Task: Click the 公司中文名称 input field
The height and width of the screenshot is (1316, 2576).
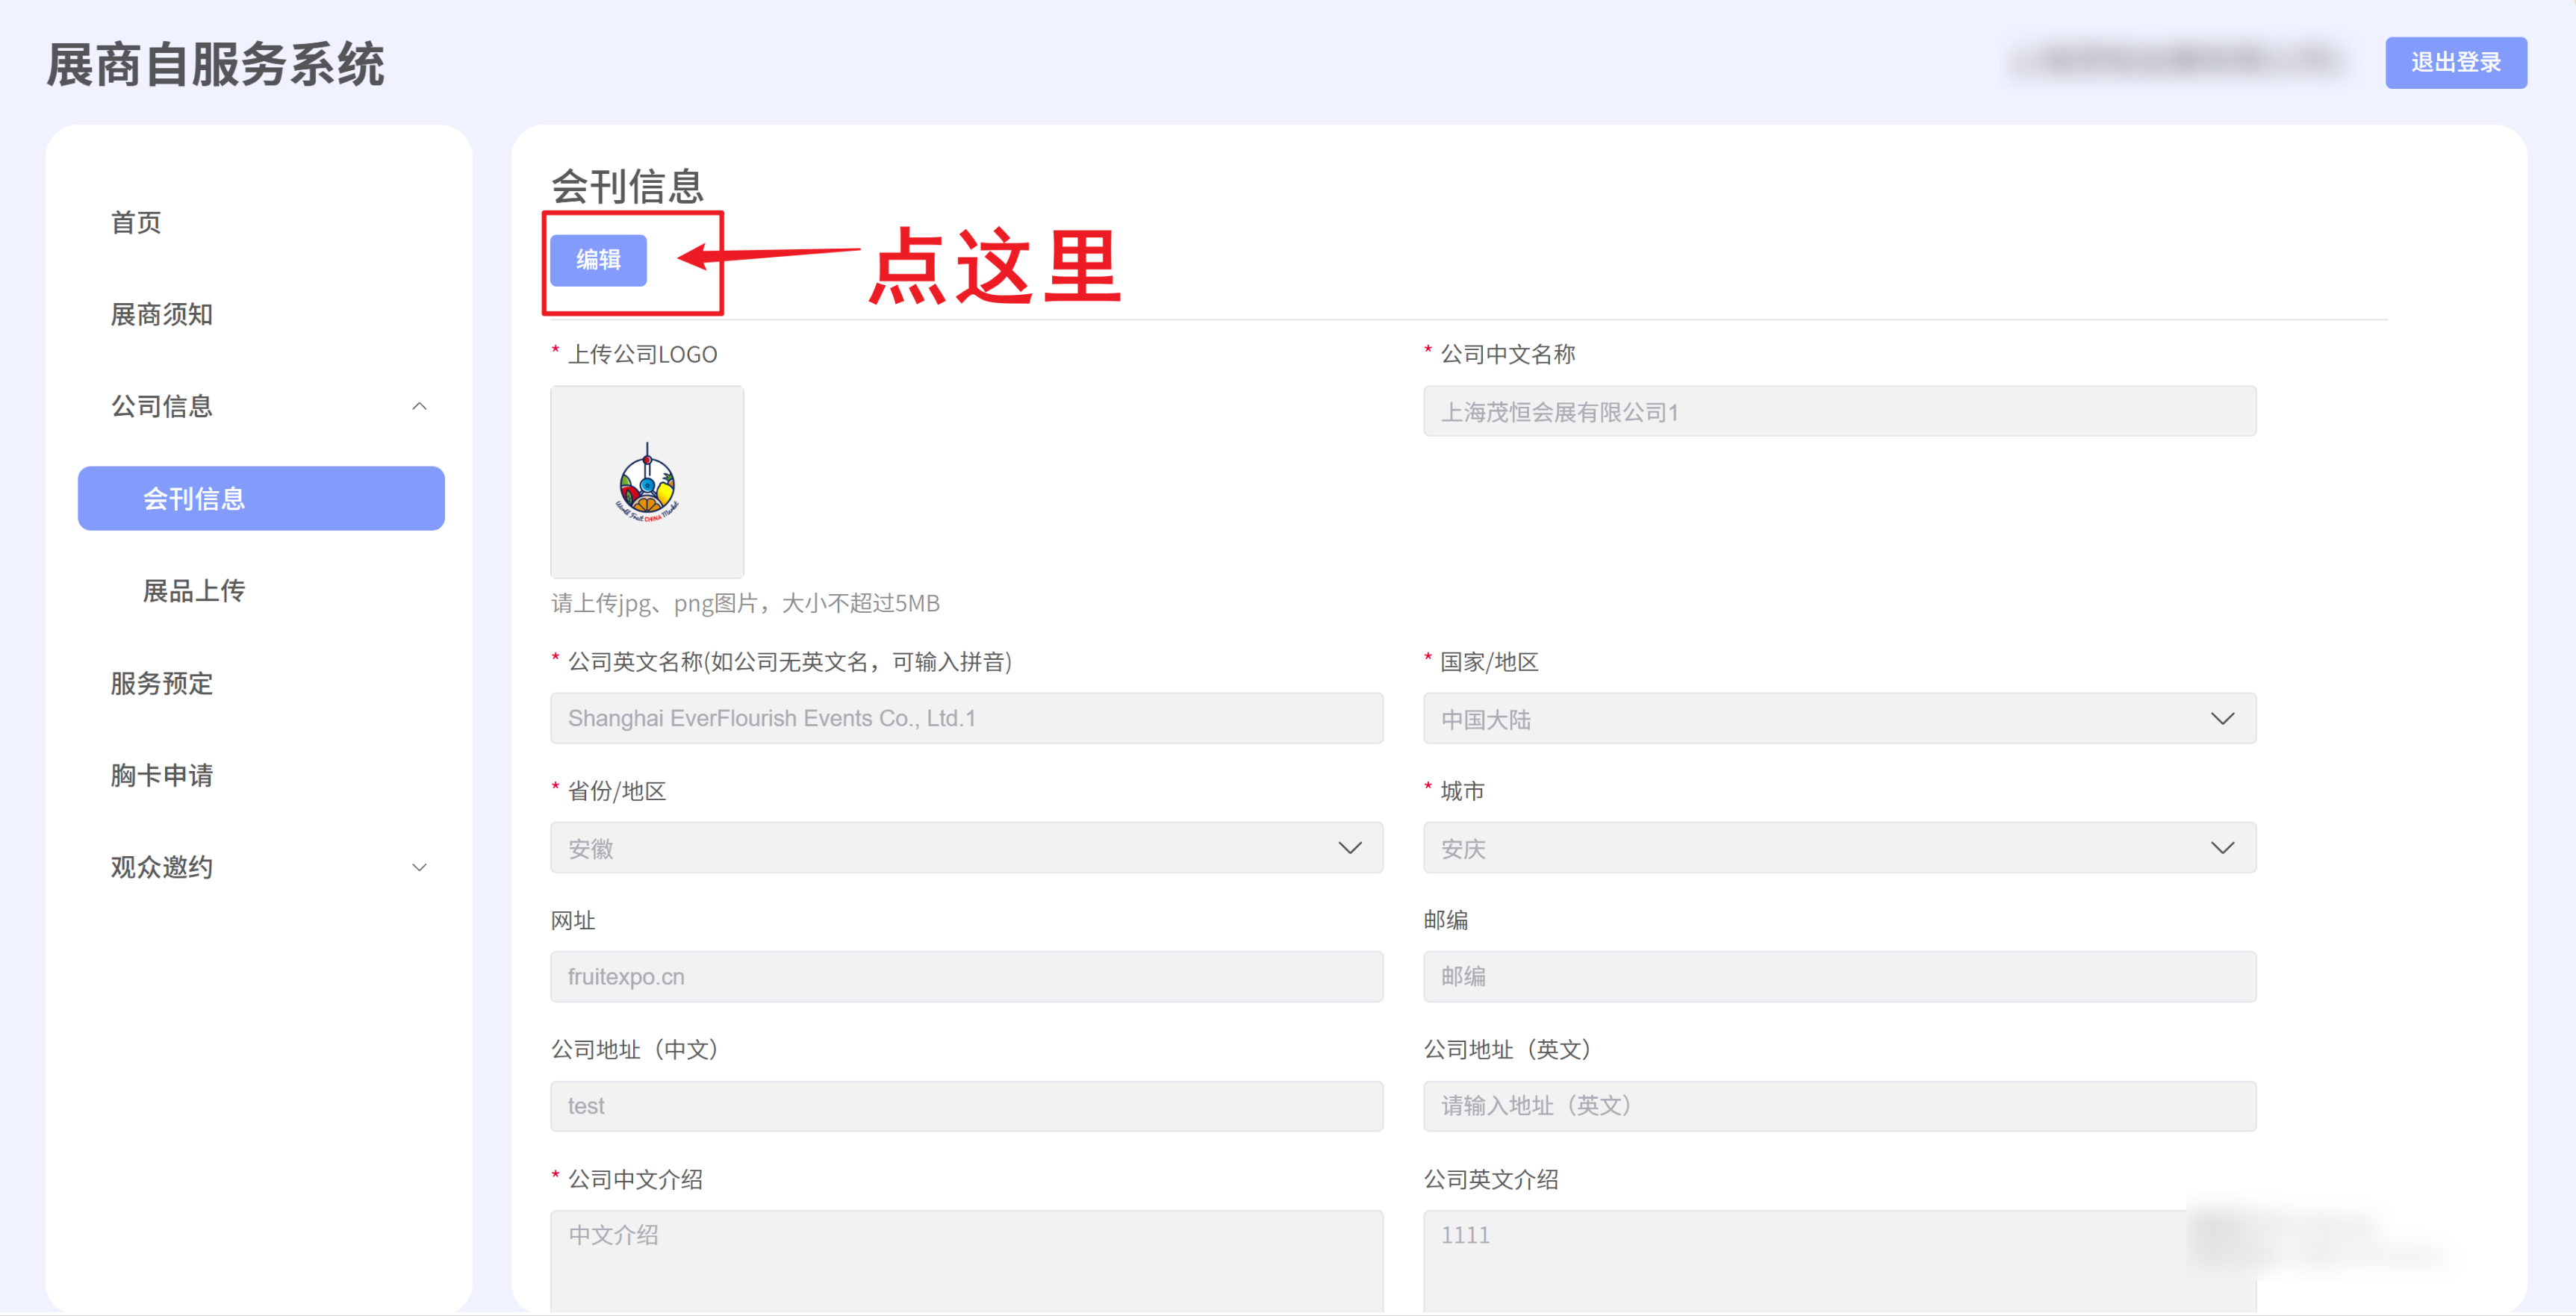Action: pyautogui.click(x=1838, y=412)
